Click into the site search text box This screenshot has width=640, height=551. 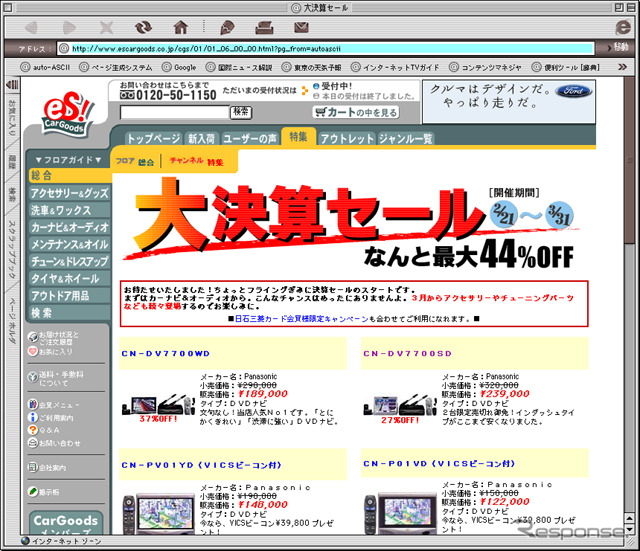pos(175,112)
